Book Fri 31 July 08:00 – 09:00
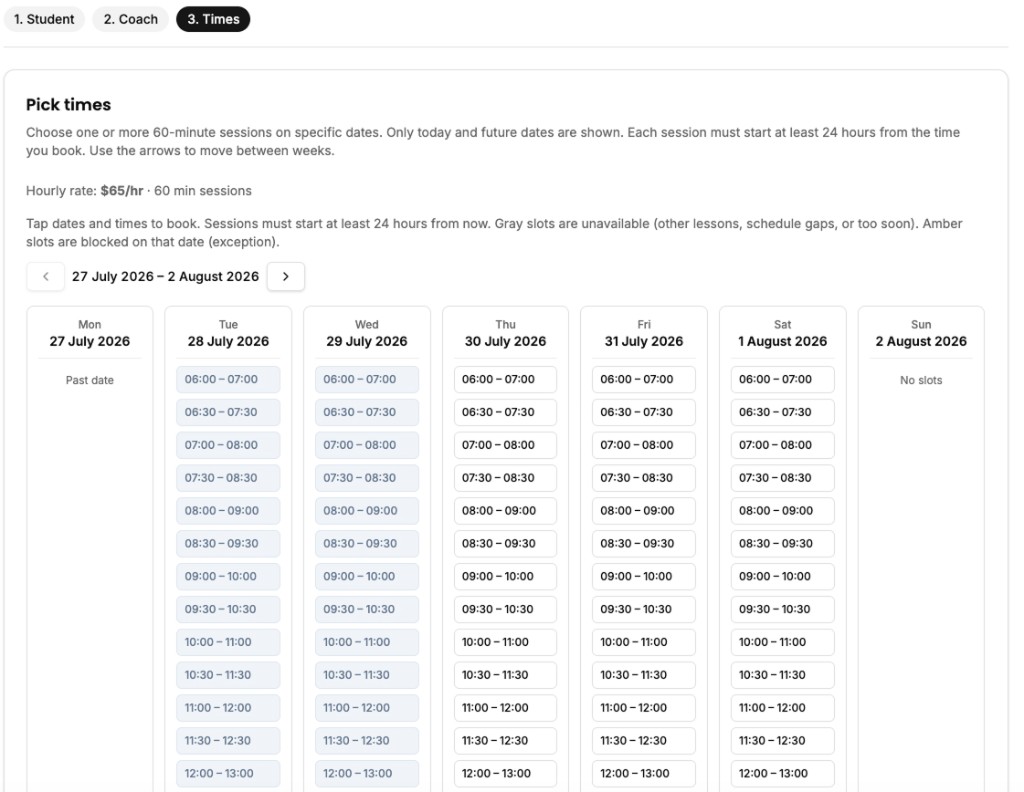The image size is (1024, 792). [644, 511]
